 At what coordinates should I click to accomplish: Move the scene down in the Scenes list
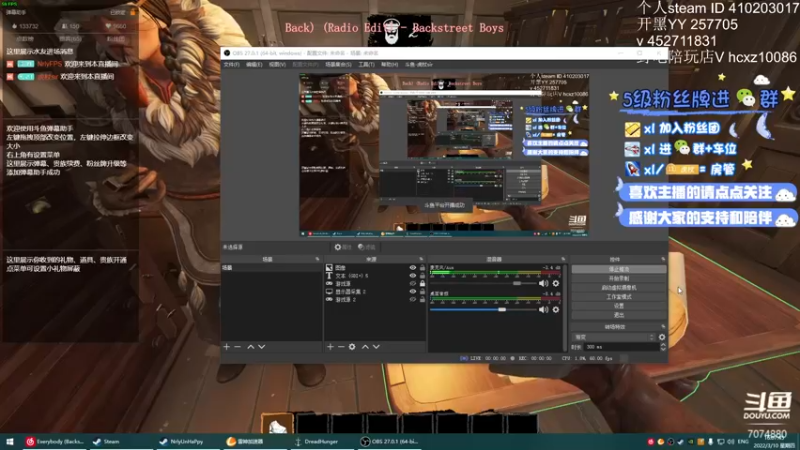click(262, 347)
